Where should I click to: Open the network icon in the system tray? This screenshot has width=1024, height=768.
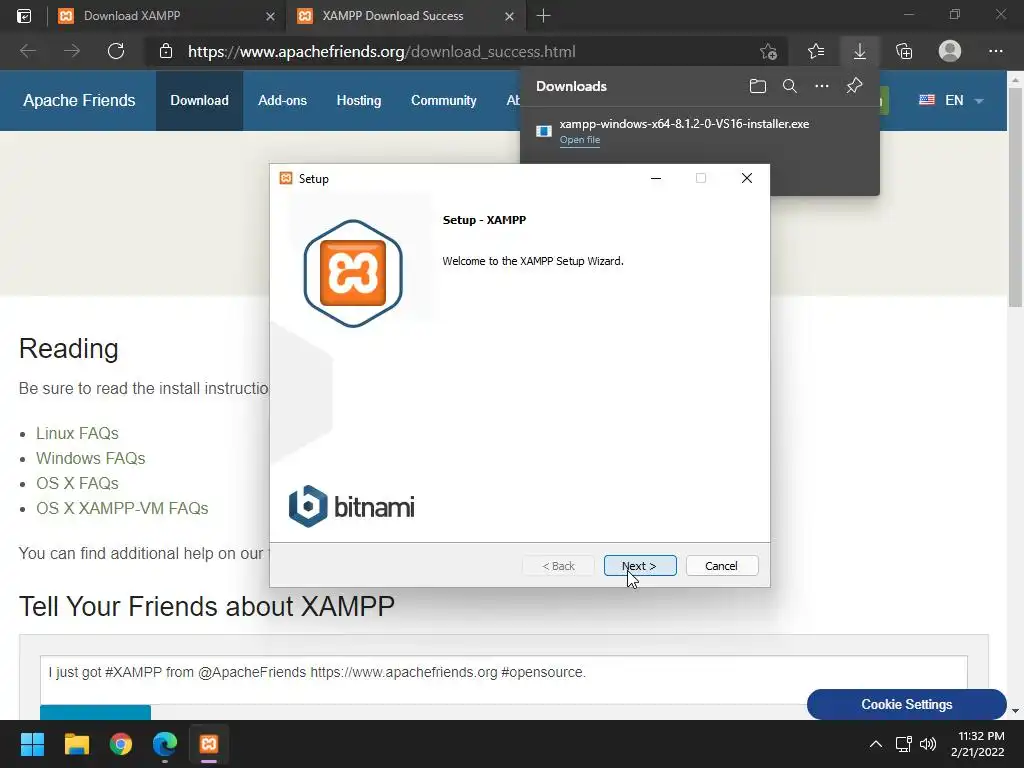903,744
